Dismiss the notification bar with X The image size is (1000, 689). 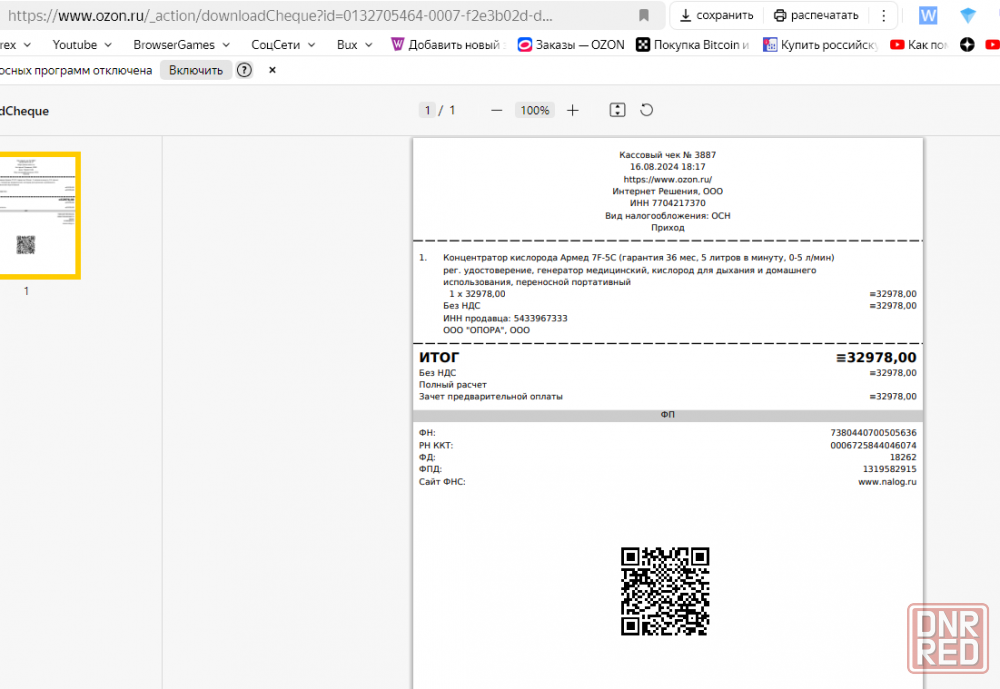[x=272, y=70]
